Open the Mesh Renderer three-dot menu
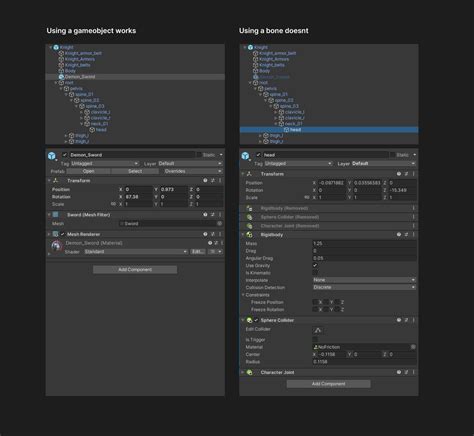474x436 pixels. (x=220, y=234)
